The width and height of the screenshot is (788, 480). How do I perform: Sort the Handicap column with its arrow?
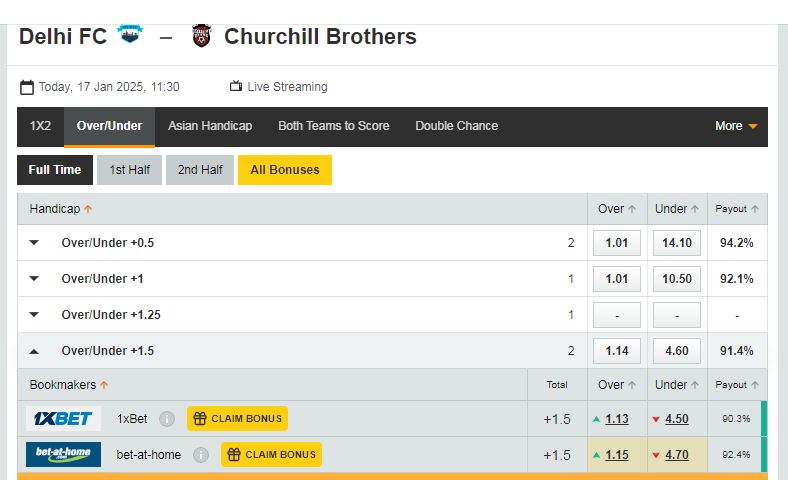88,209
